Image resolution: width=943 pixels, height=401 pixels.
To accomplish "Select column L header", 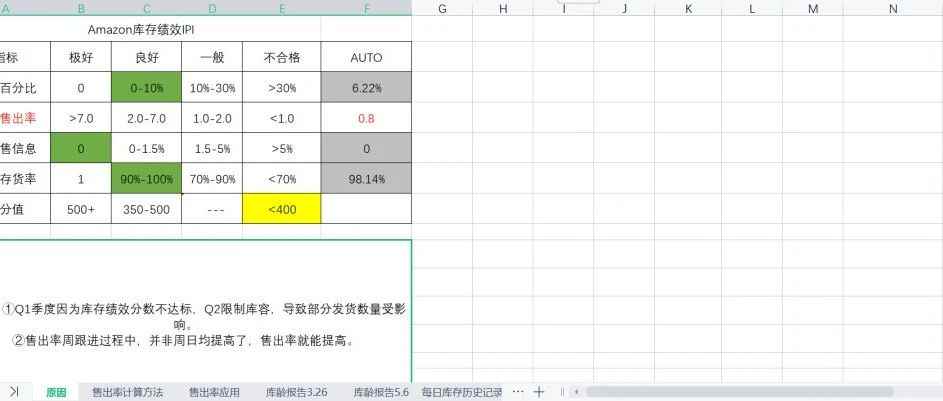I will pos(752,8).
